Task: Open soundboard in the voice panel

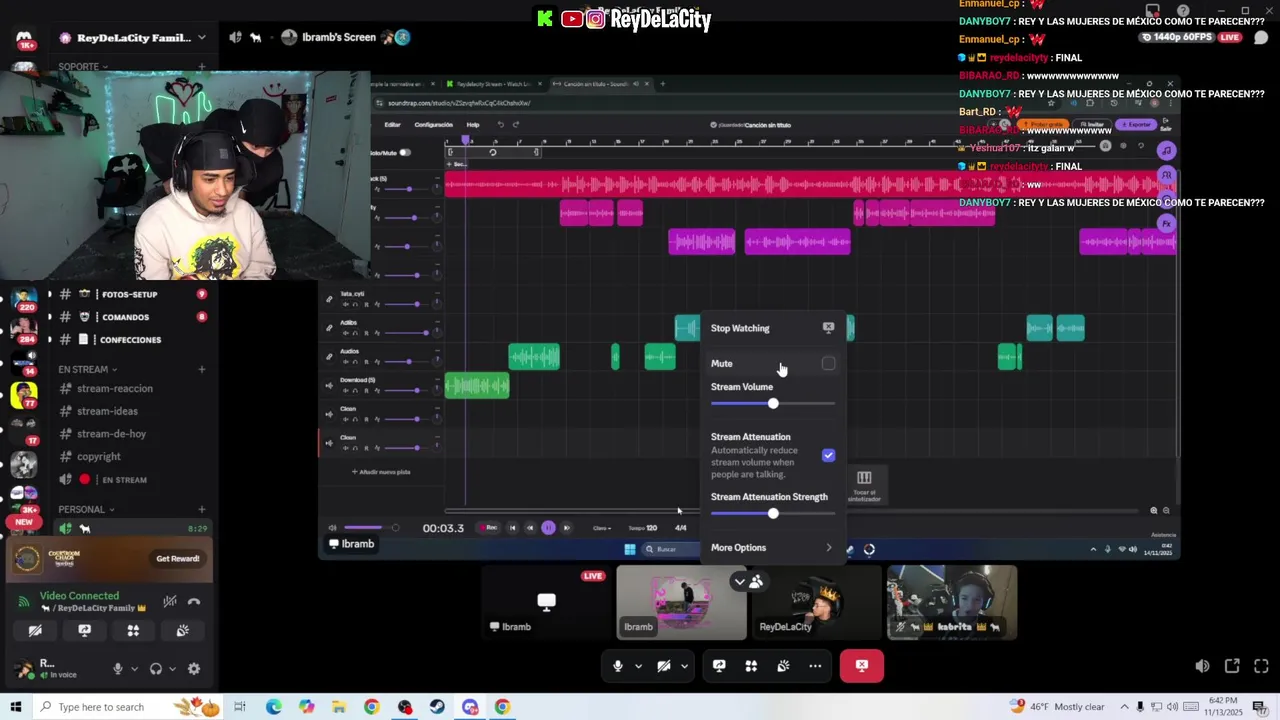Action: [182, 631]
